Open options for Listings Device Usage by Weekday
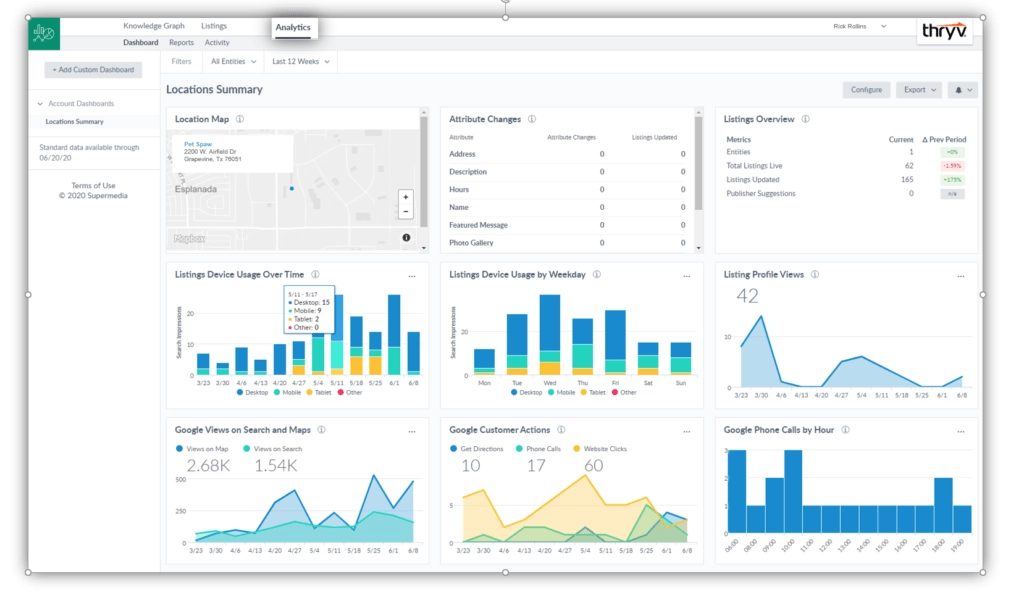The width and height of the screenshot is (1024, 595). [686, 275]
